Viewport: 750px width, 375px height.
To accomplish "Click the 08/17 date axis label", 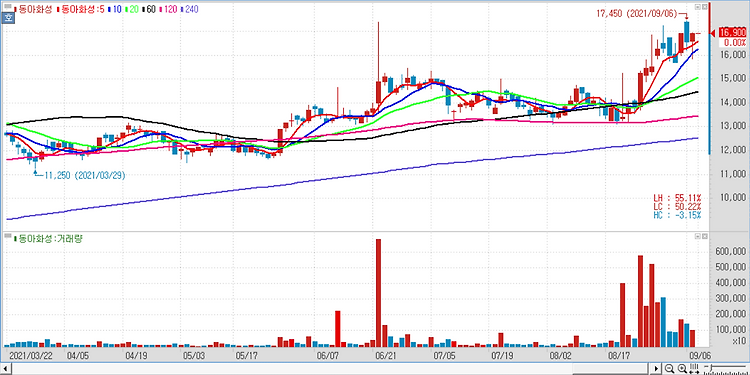I will coord(619,355).
